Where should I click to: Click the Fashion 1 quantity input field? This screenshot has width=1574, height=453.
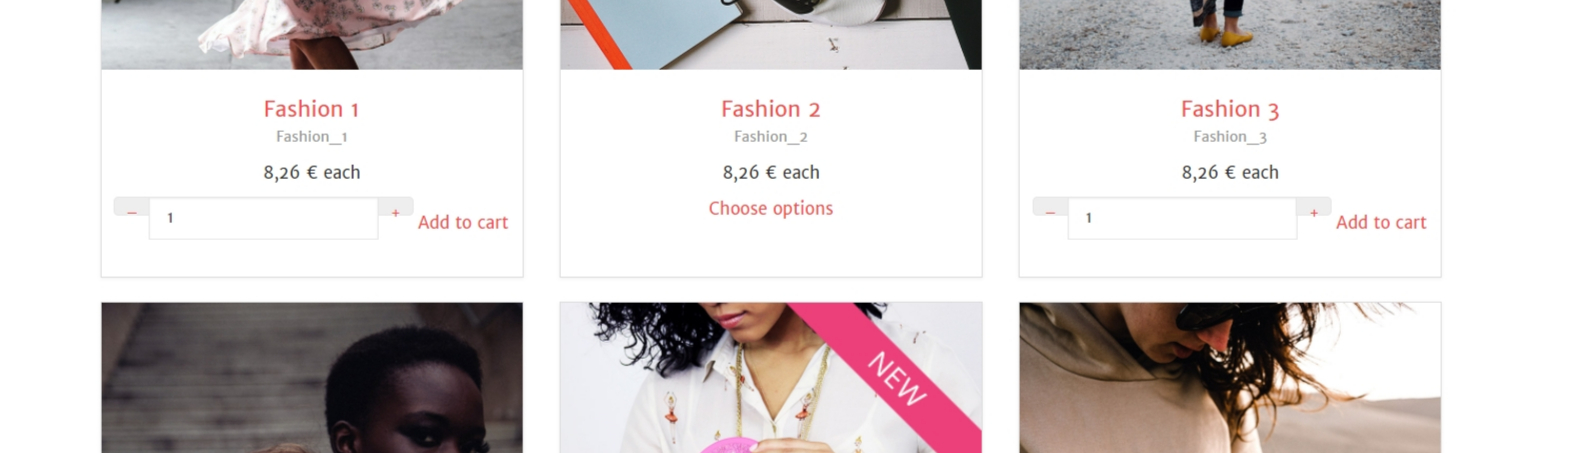click(x=264, y=218)
